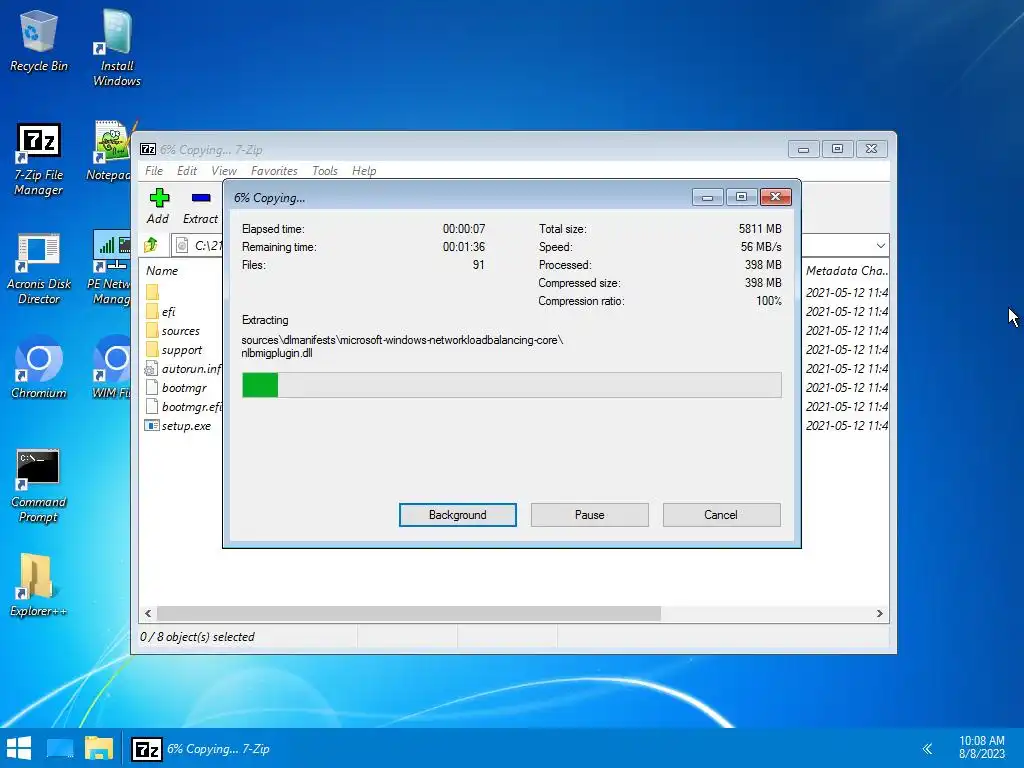
Task: Open File Explorer from the taskbar
Action: tap(99, 748)
